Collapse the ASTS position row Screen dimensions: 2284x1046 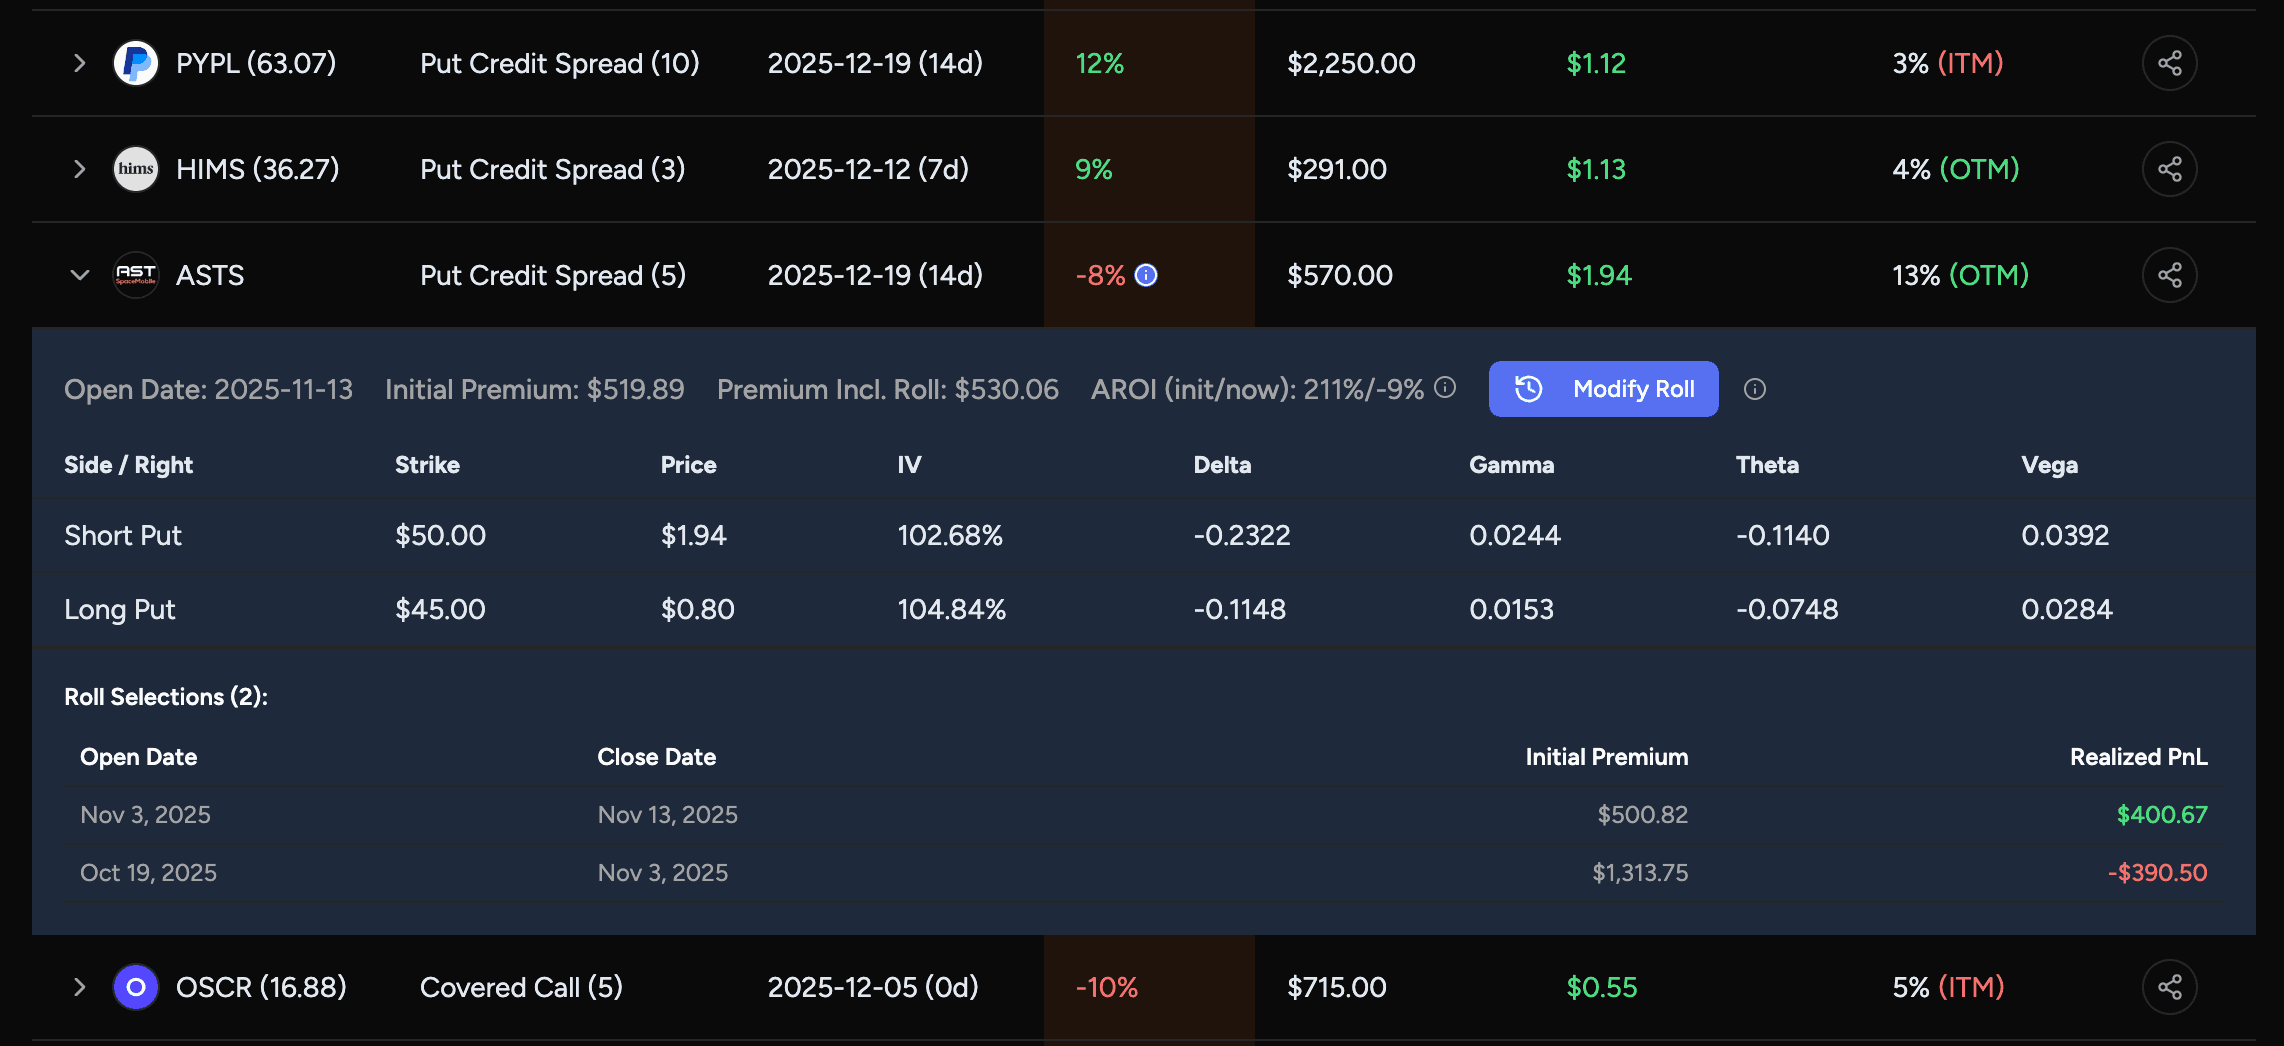(x=80, y=275)
